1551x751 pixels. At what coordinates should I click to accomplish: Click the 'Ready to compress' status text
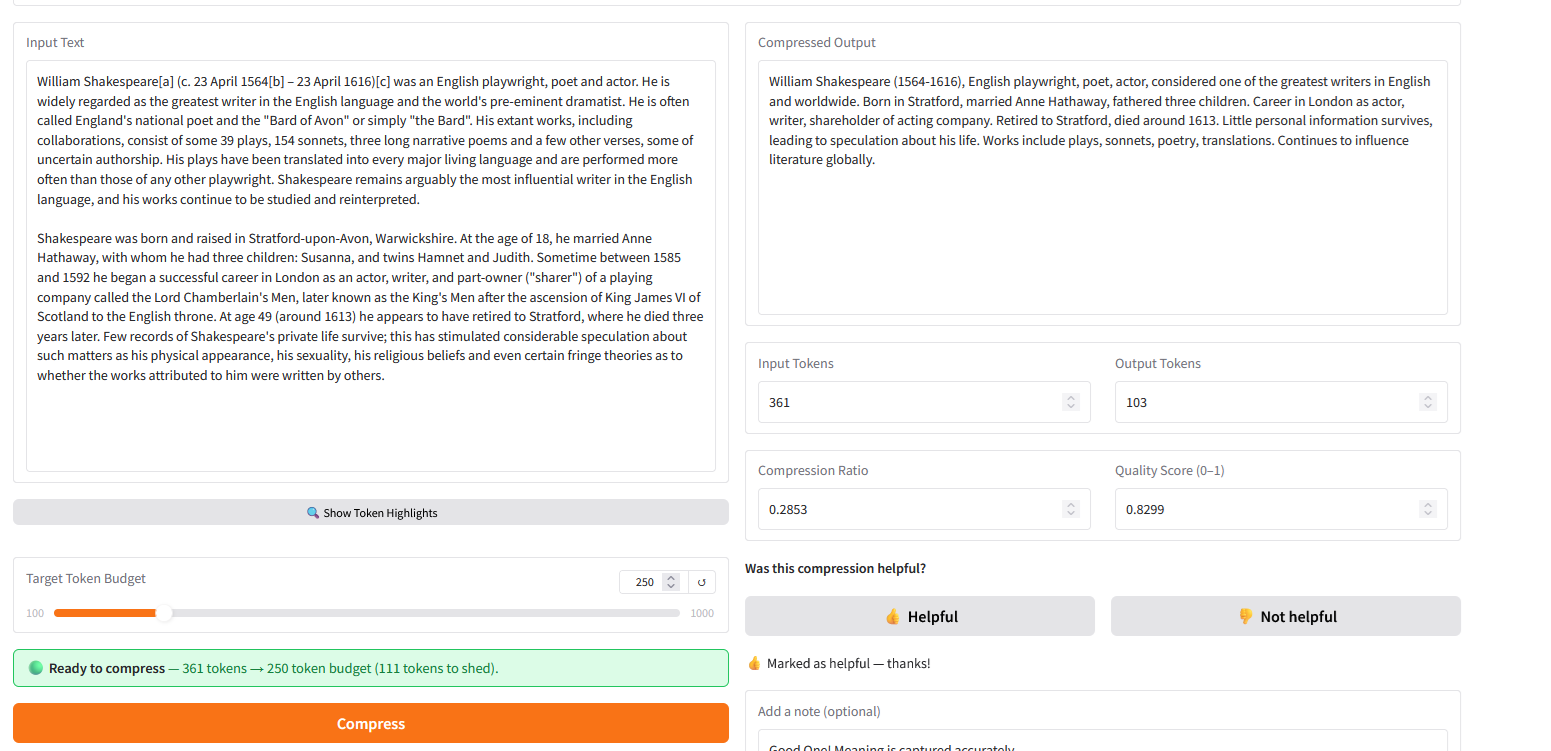107,668
